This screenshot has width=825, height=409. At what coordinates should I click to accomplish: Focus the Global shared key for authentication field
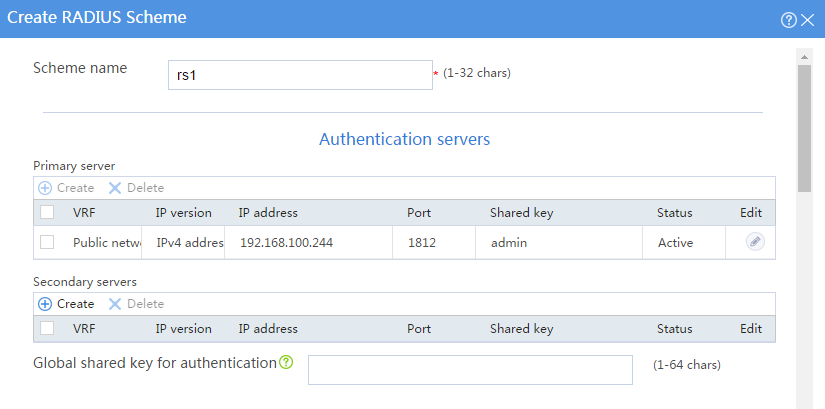coord(470,370)
